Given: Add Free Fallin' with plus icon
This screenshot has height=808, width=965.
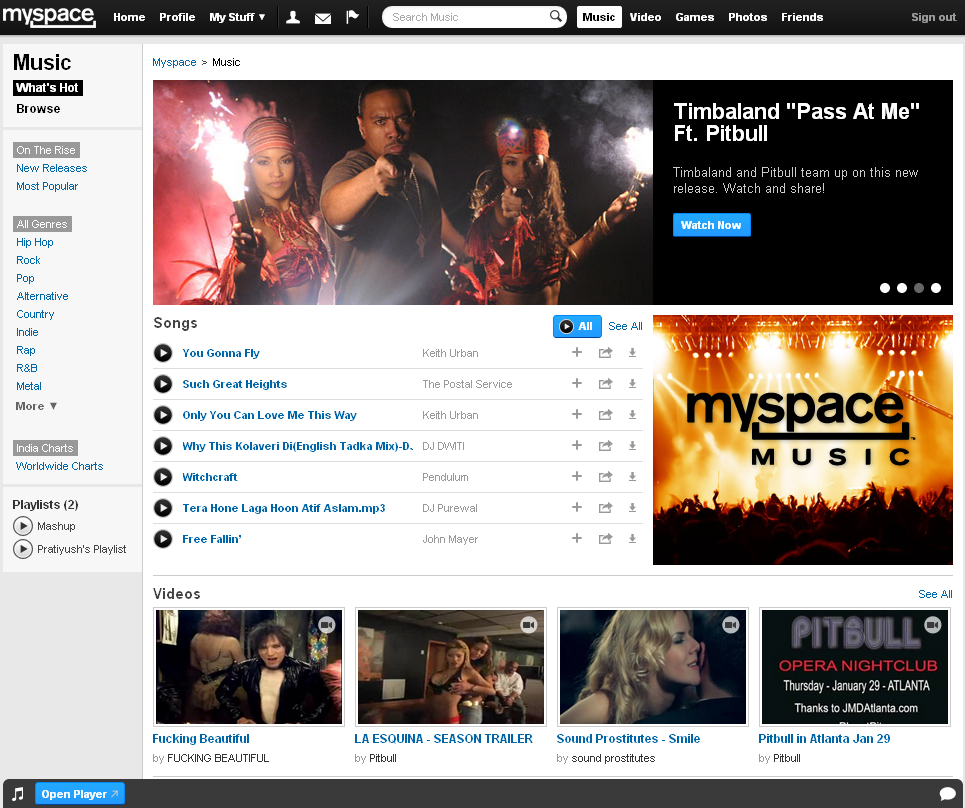Looking at the screenshot, I should pos(577,538).
